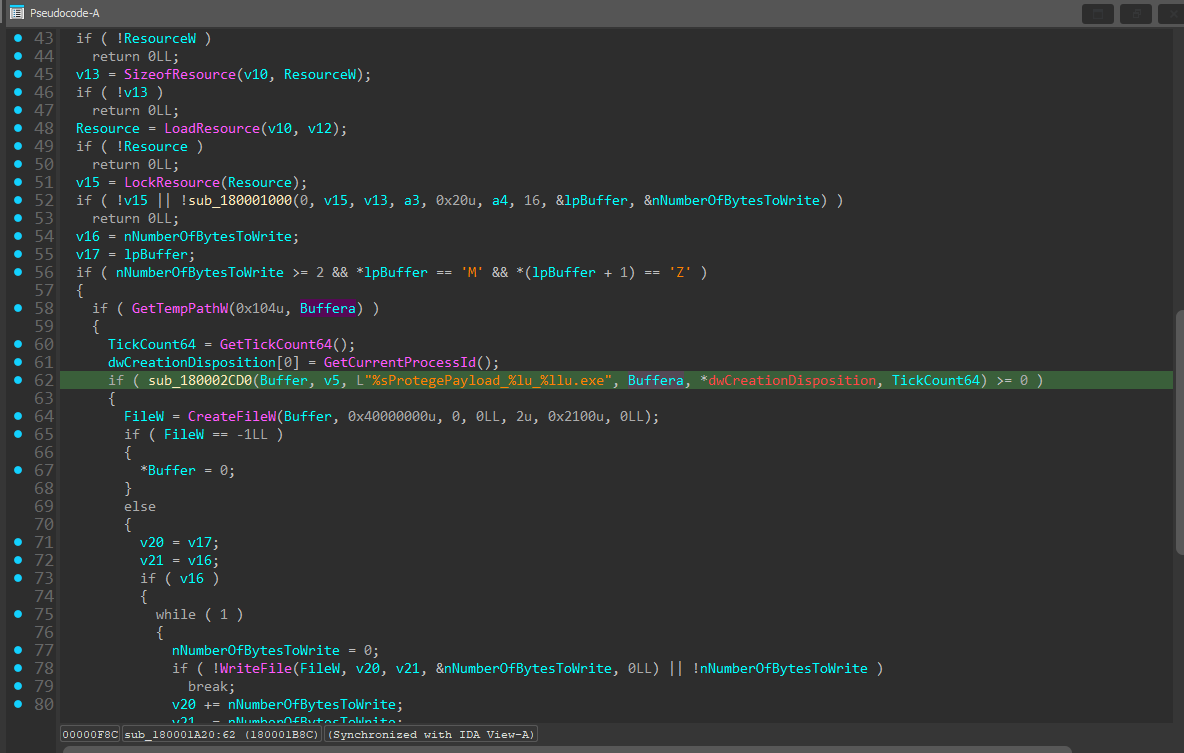Image resolution: width=1184 pixels, height=753 pixels.
Task: Toggle breakpoint dot on line 78
Action: pos(18,668)
